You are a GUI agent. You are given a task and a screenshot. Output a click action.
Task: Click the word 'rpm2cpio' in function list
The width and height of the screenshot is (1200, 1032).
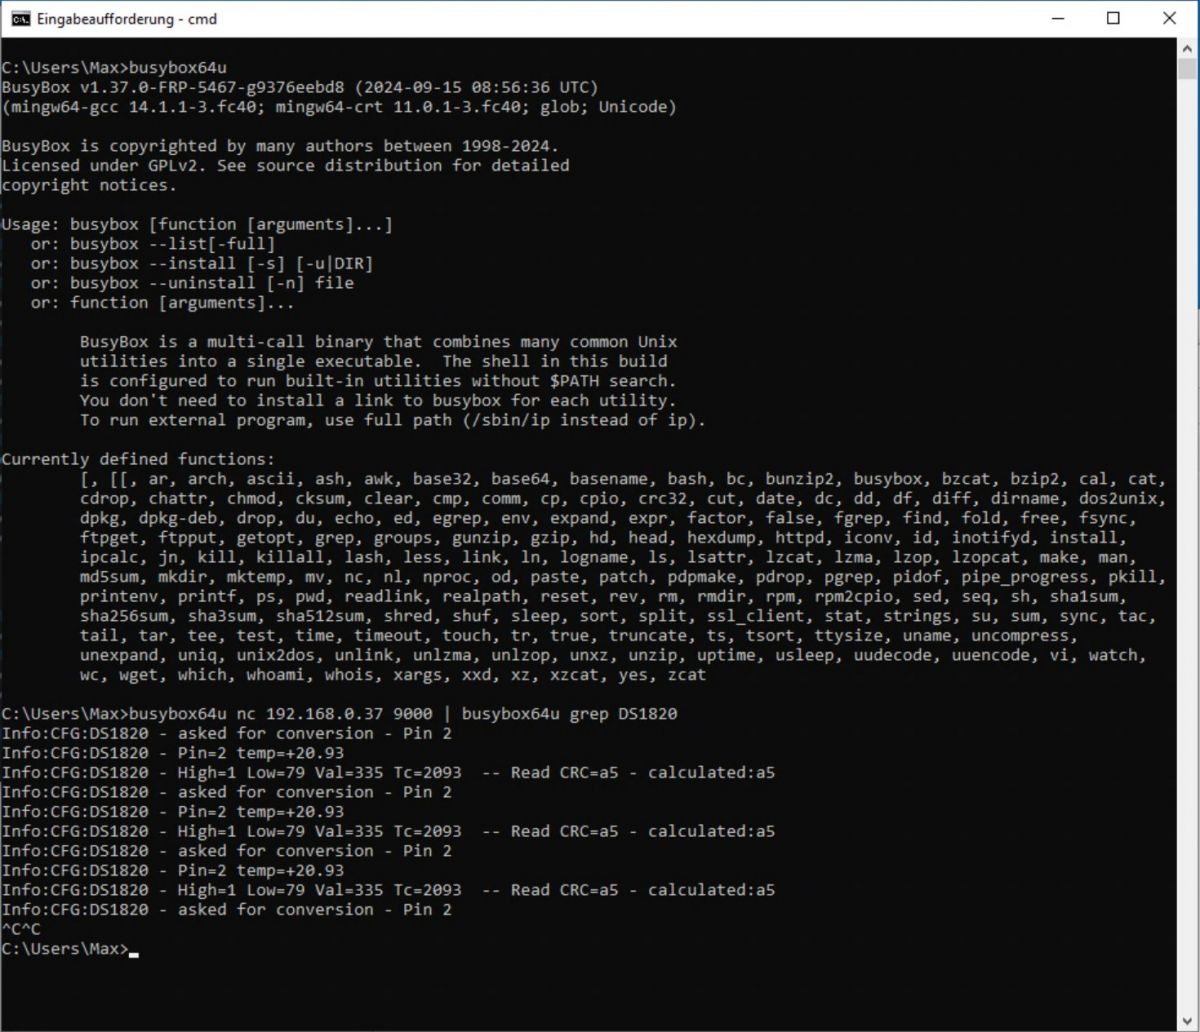(853, 597)
